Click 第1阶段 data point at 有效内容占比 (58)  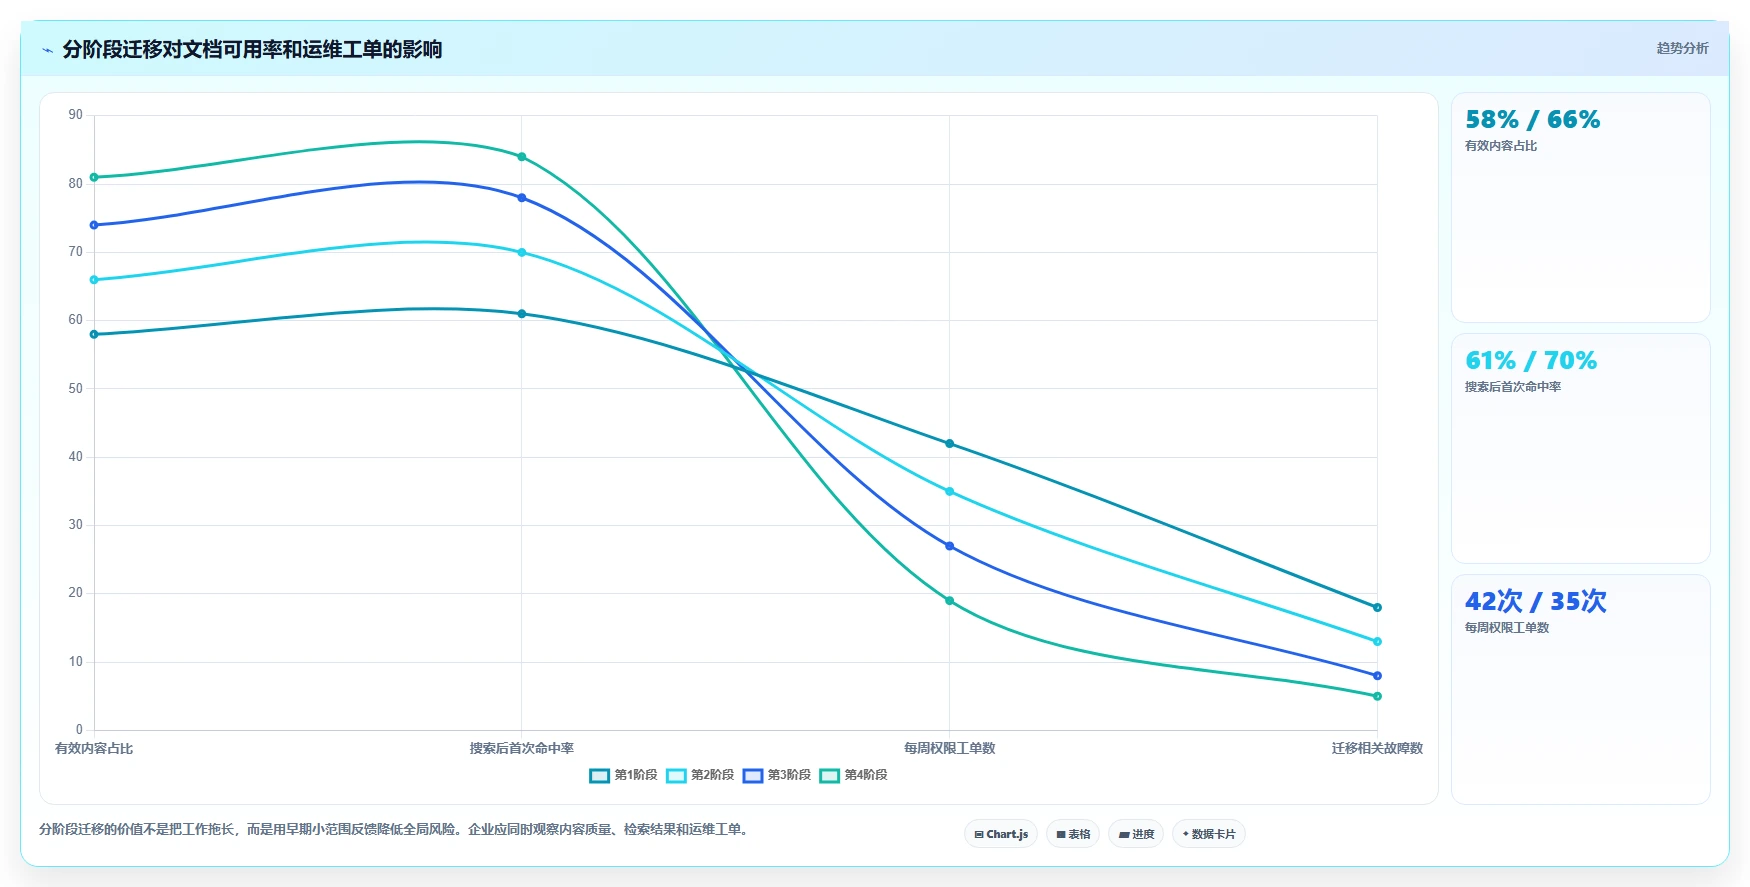point(94,335)
